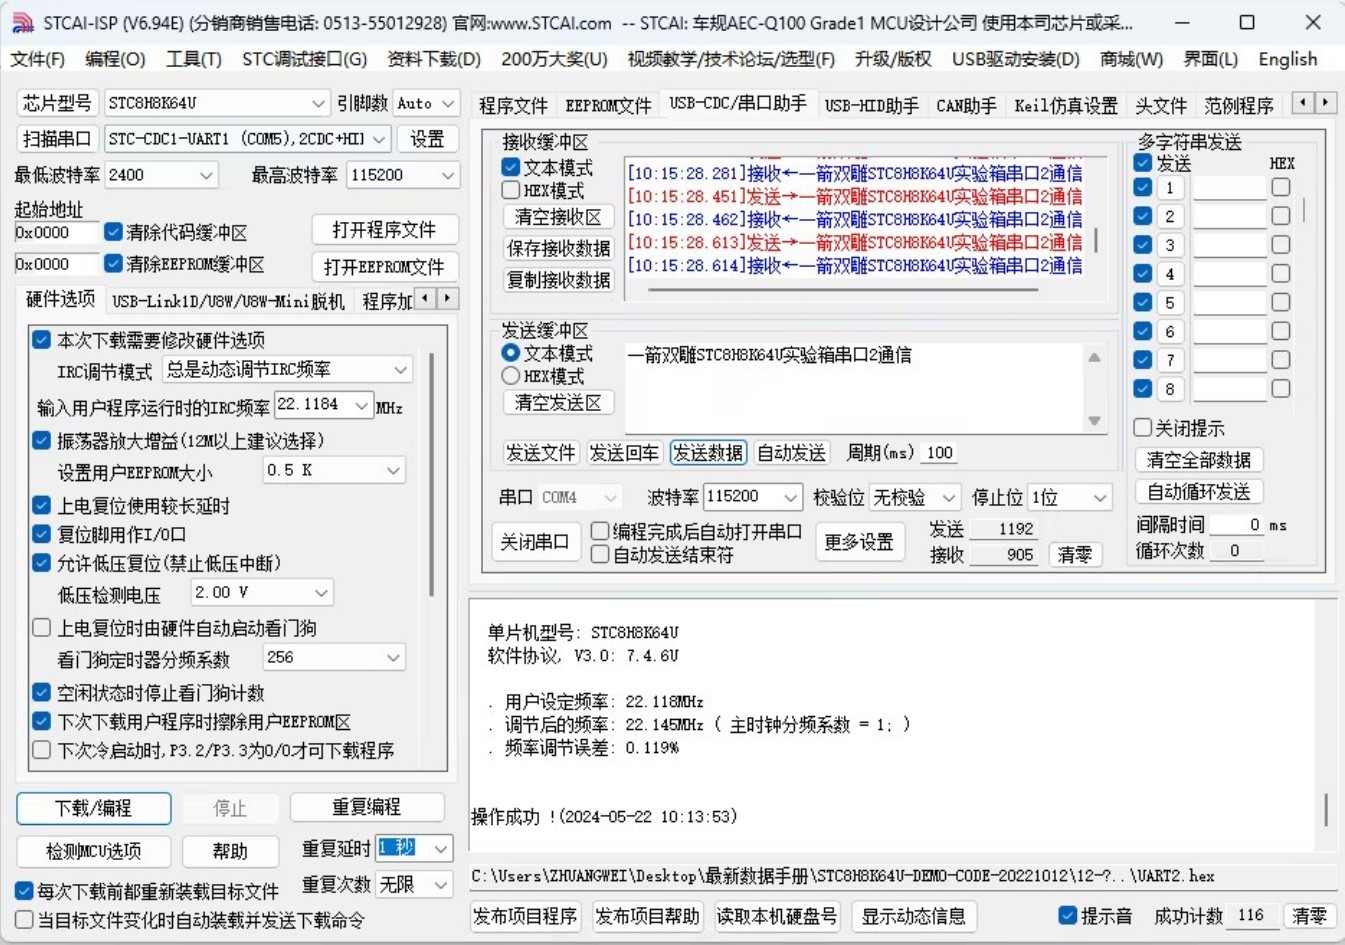Open IRC频率 22.1184 dropdown

pos(323,405)
